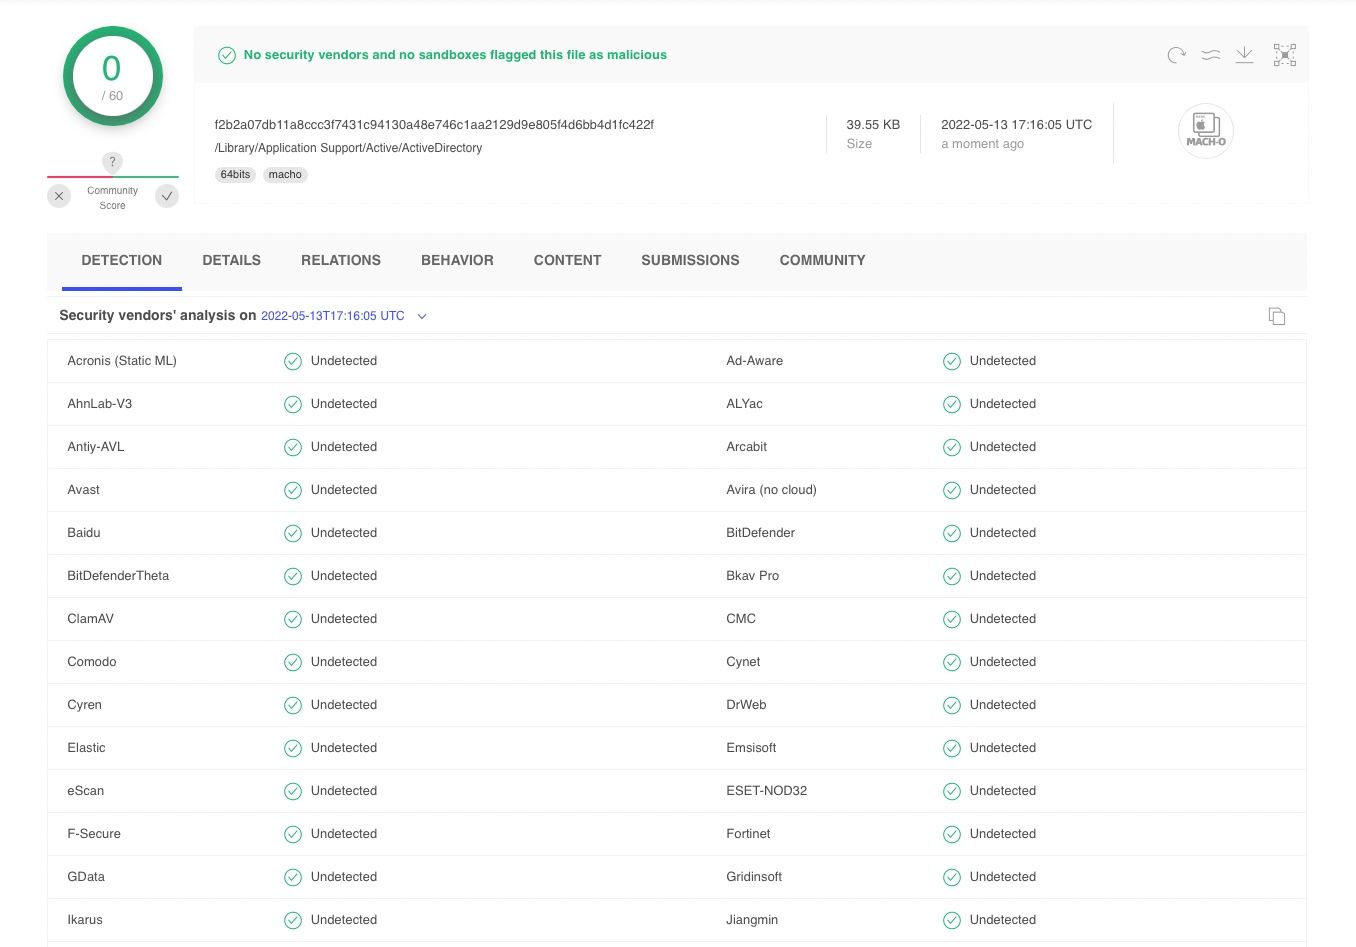This screenshot has height=947, width=1356.
Task: Click the MACH-O file type icon
Action: [x=1205, y=131]
